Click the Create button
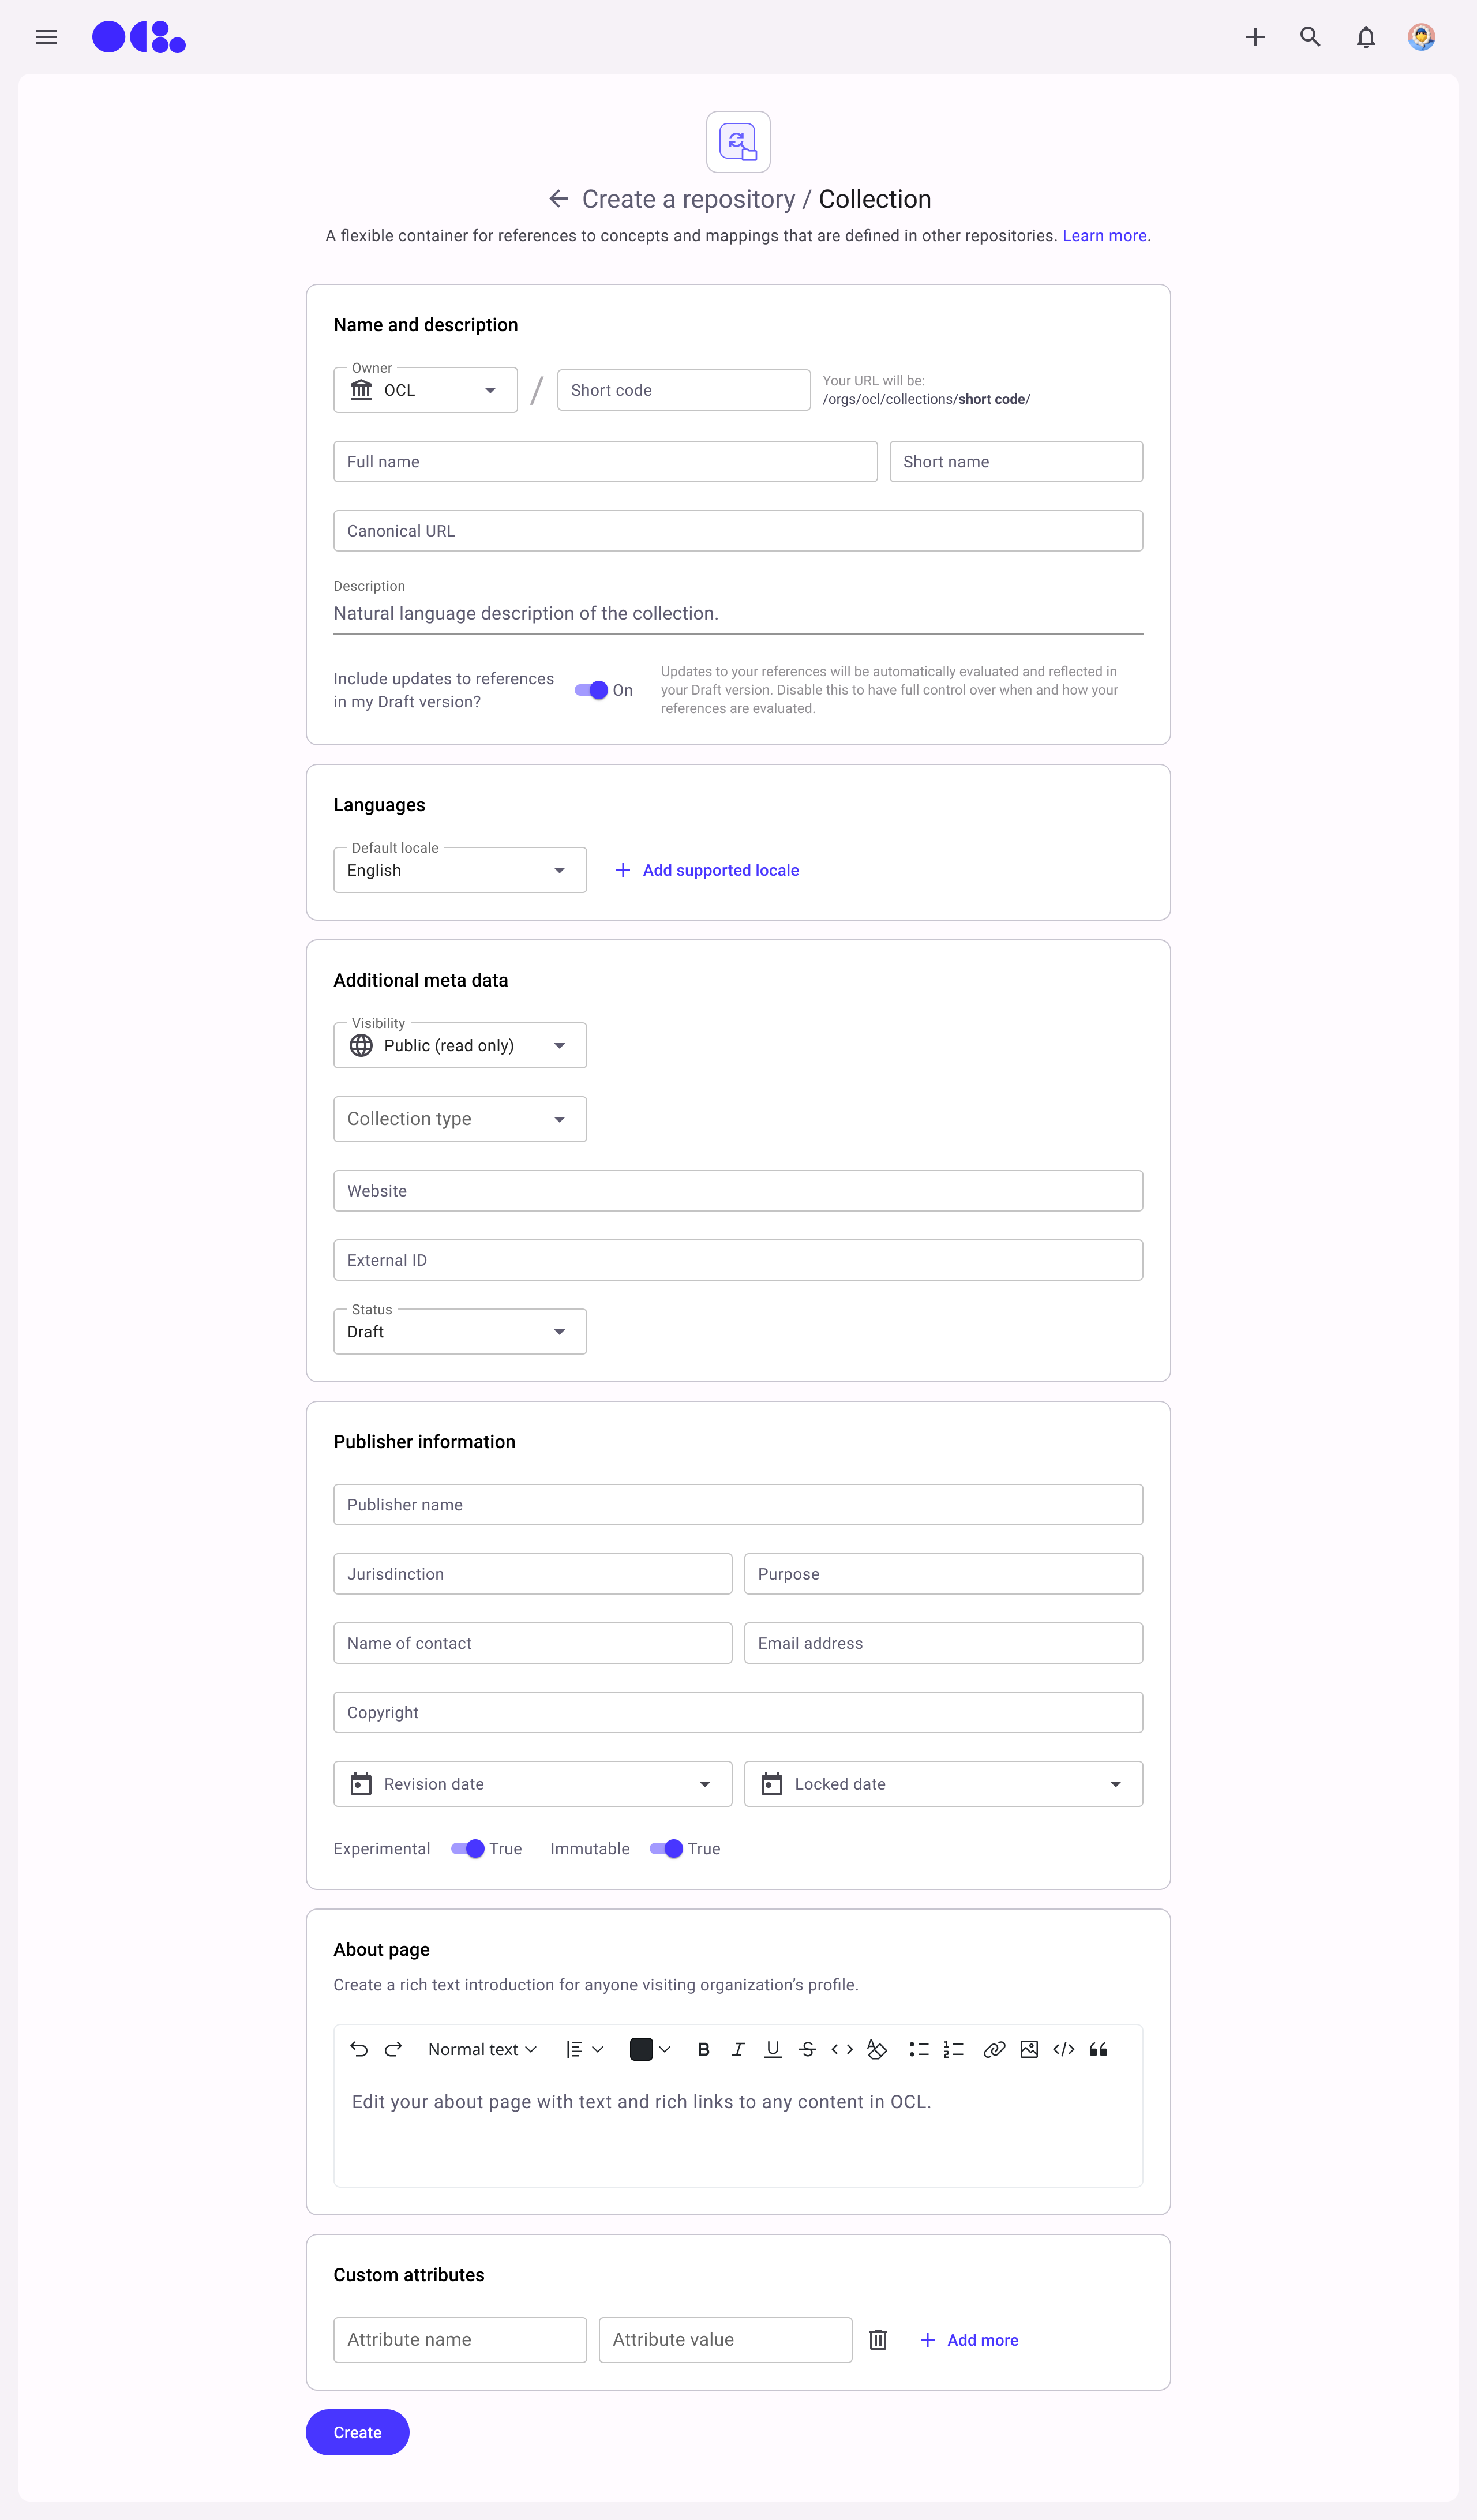The width and height of the screenshot is (1477, 2520). pyautogui.click(x=357, y=2432)
